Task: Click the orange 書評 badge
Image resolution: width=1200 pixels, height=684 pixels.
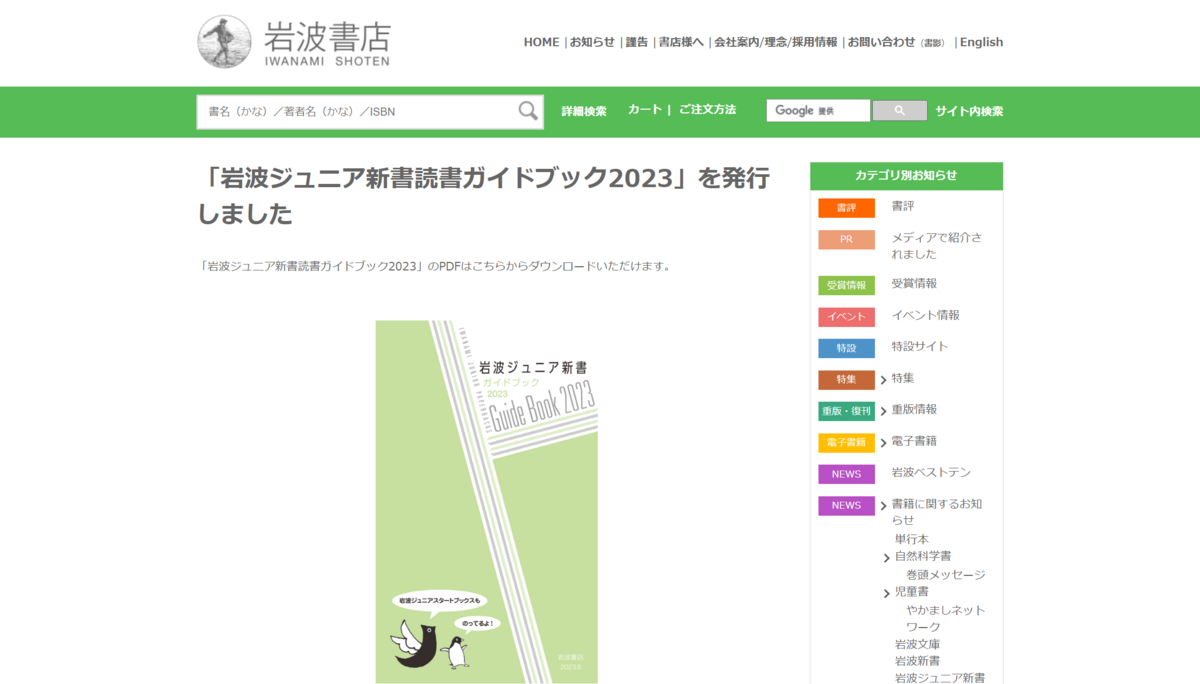Action: click(x=846, y=208)
